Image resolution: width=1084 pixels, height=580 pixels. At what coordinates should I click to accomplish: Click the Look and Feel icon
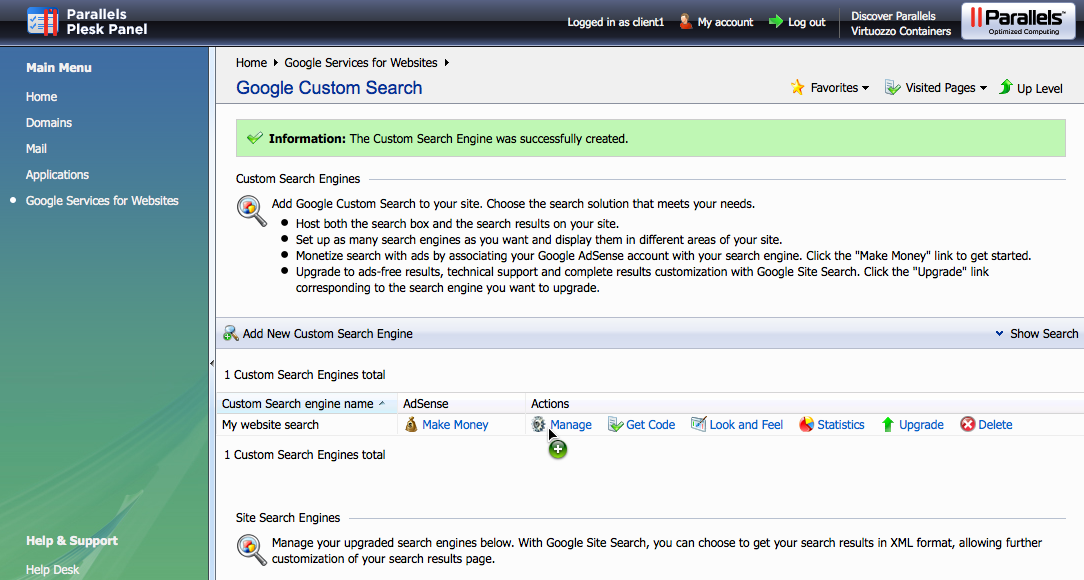698,425
